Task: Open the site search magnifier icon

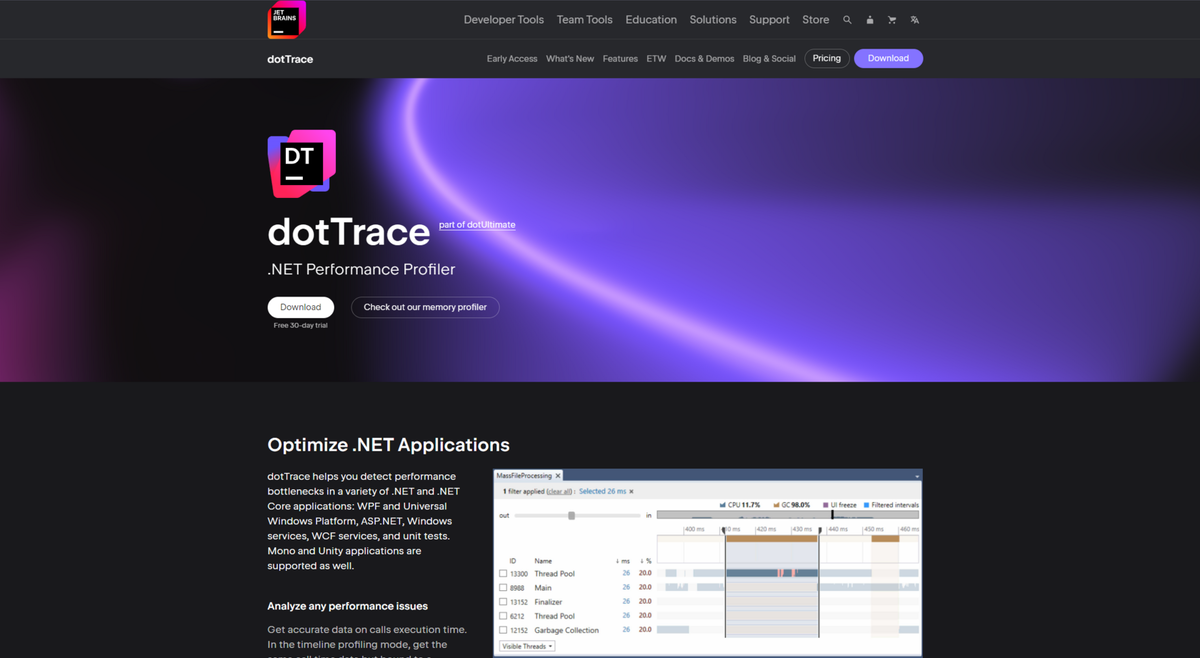Action: tap(847, 20)
